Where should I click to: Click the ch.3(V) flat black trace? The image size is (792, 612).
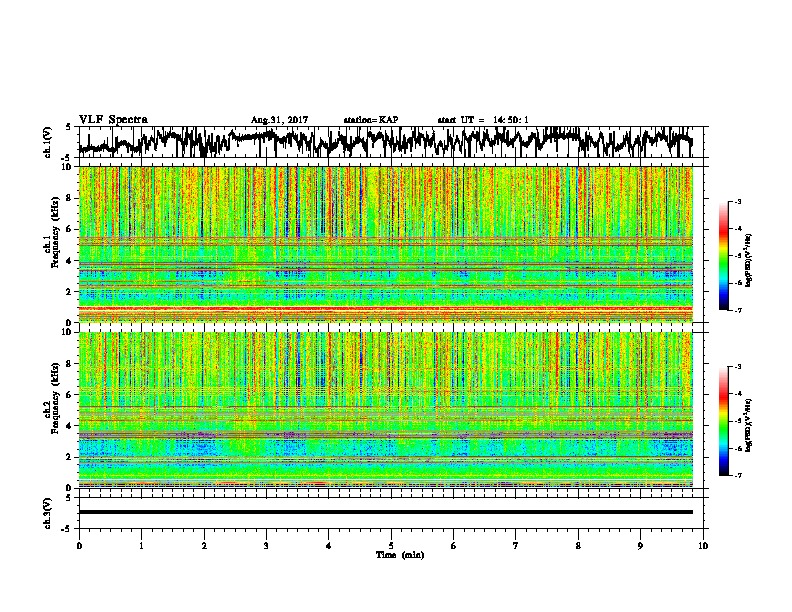[x=386, y=512]
